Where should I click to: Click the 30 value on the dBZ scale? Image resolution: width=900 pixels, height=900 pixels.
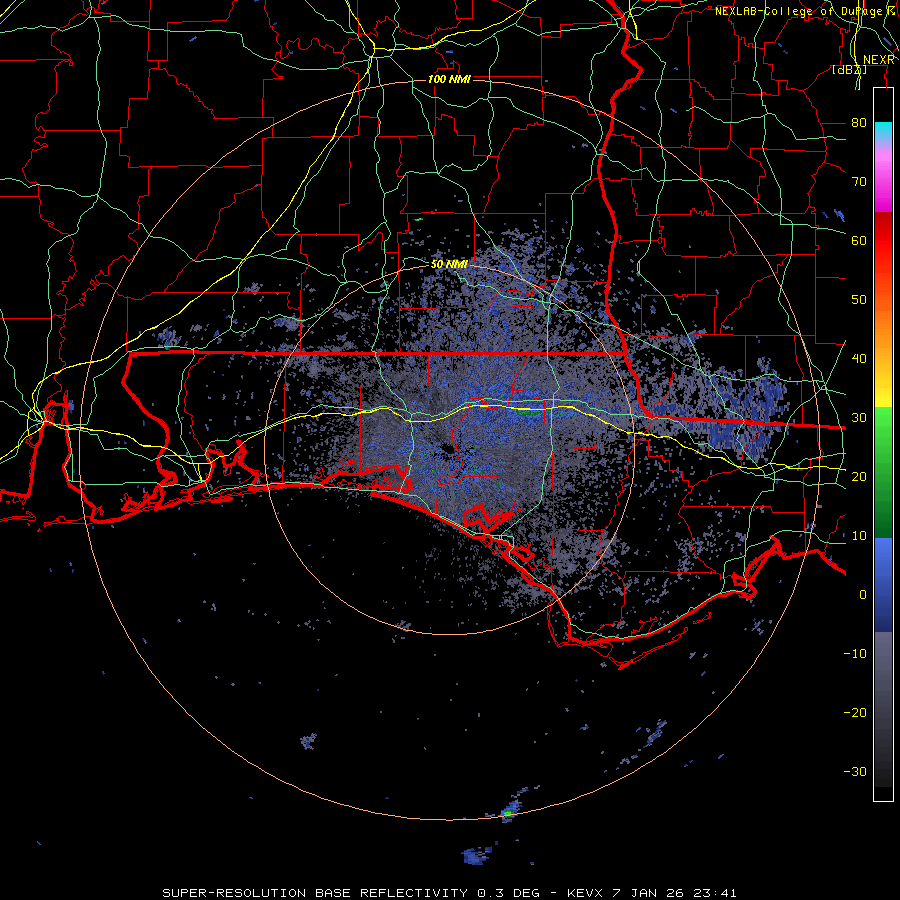click(859, 418)
